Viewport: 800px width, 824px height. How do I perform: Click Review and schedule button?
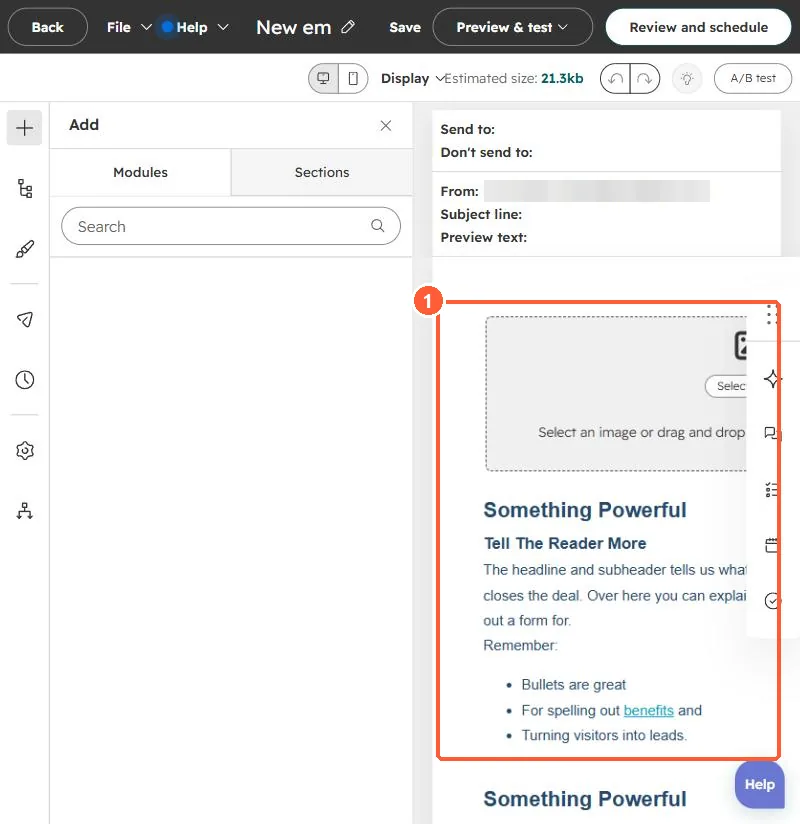698,27
